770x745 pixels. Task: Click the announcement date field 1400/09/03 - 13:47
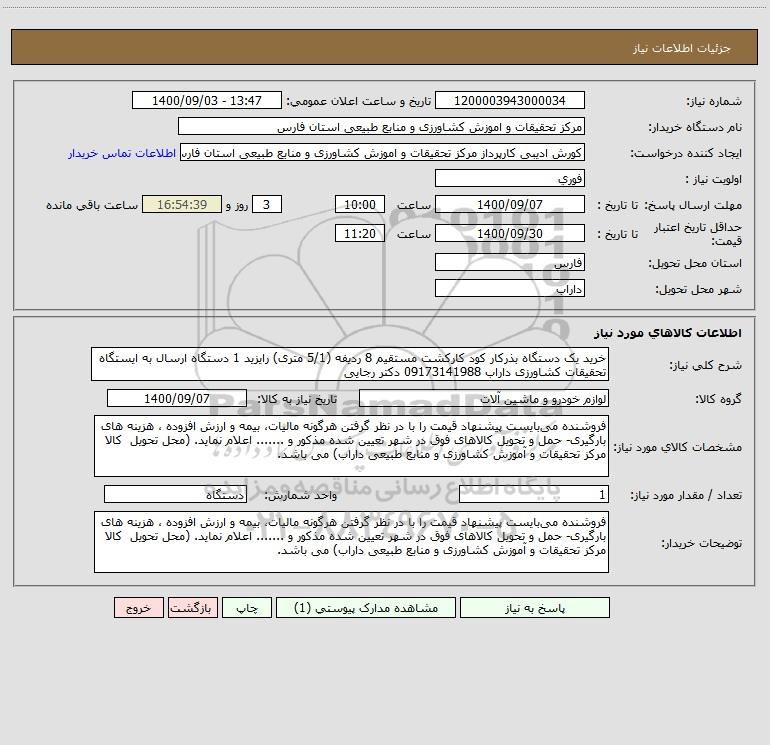click(207, 101)
